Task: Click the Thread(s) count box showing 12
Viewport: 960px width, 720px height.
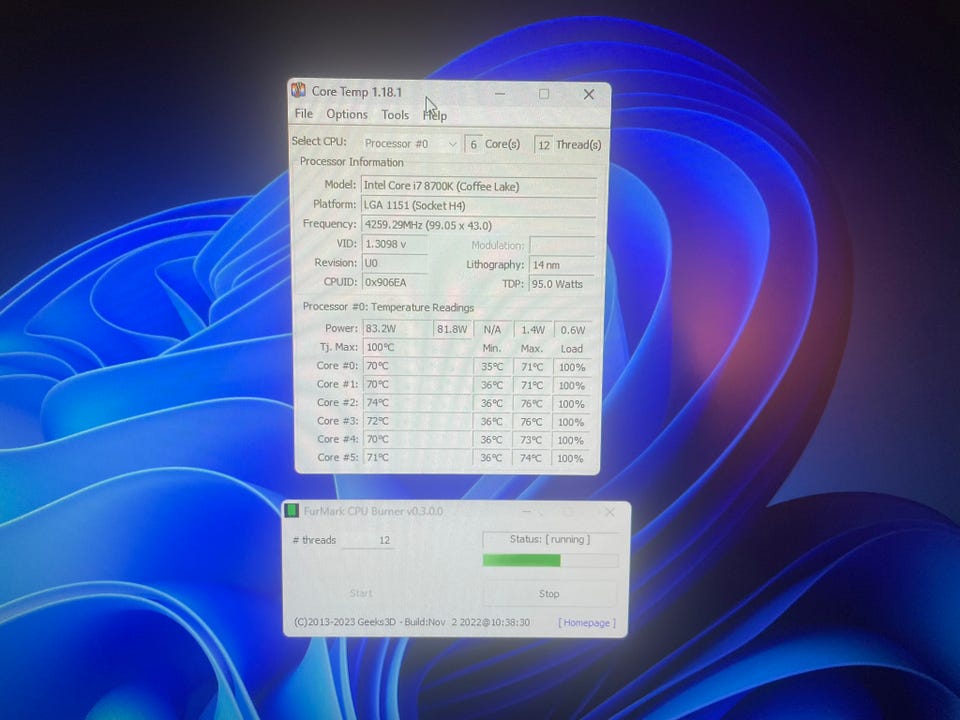Action: point(544,144)
